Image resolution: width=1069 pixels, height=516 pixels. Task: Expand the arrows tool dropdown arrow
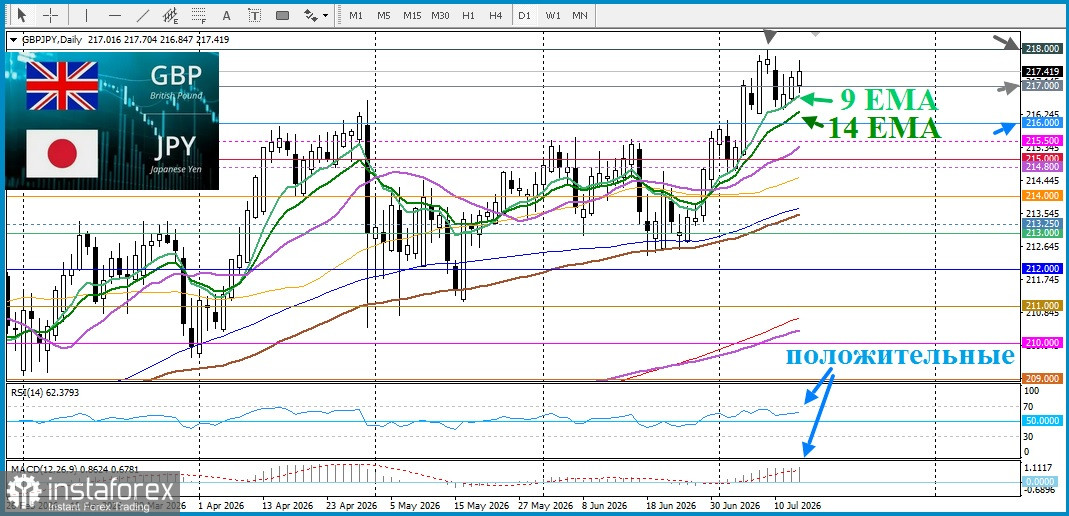point(325,15)
